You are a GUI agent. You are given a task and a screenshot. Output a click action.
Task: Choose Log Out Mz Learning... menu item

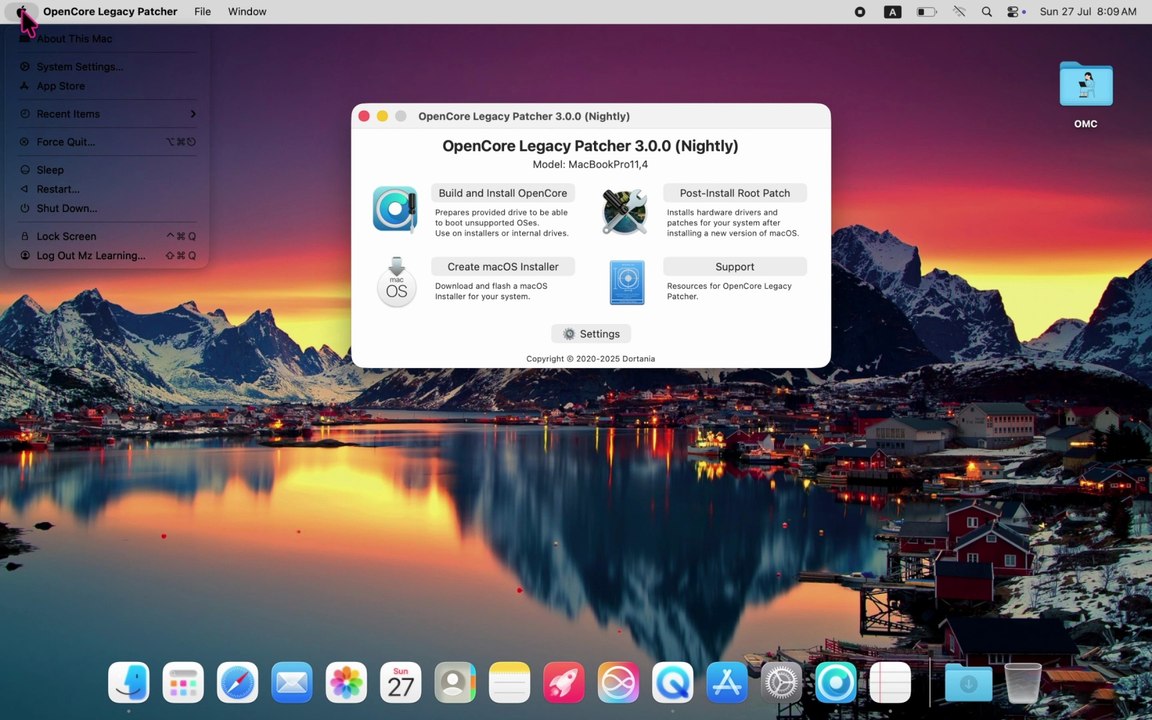107,254
